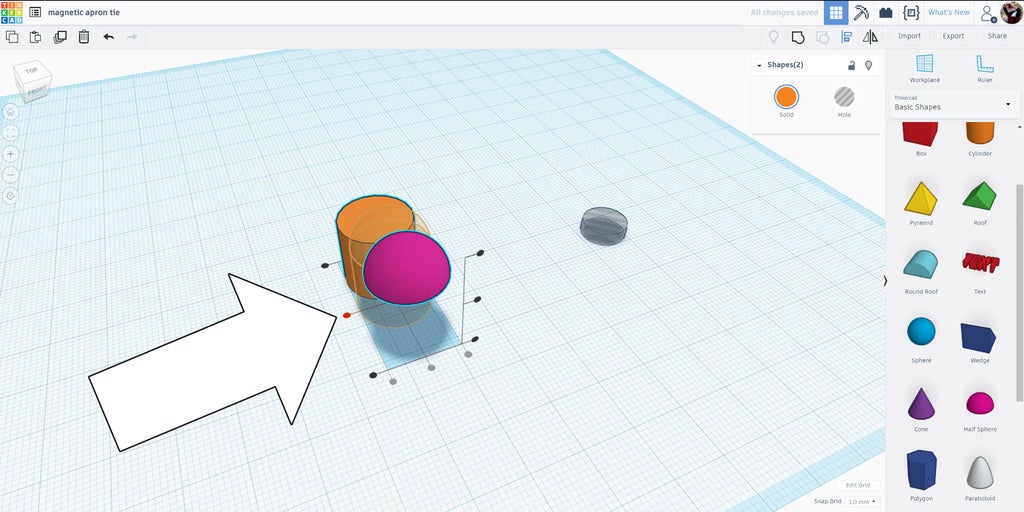Click the Home view button
This screenshot has width=1024, height=512.
point(11,112)
